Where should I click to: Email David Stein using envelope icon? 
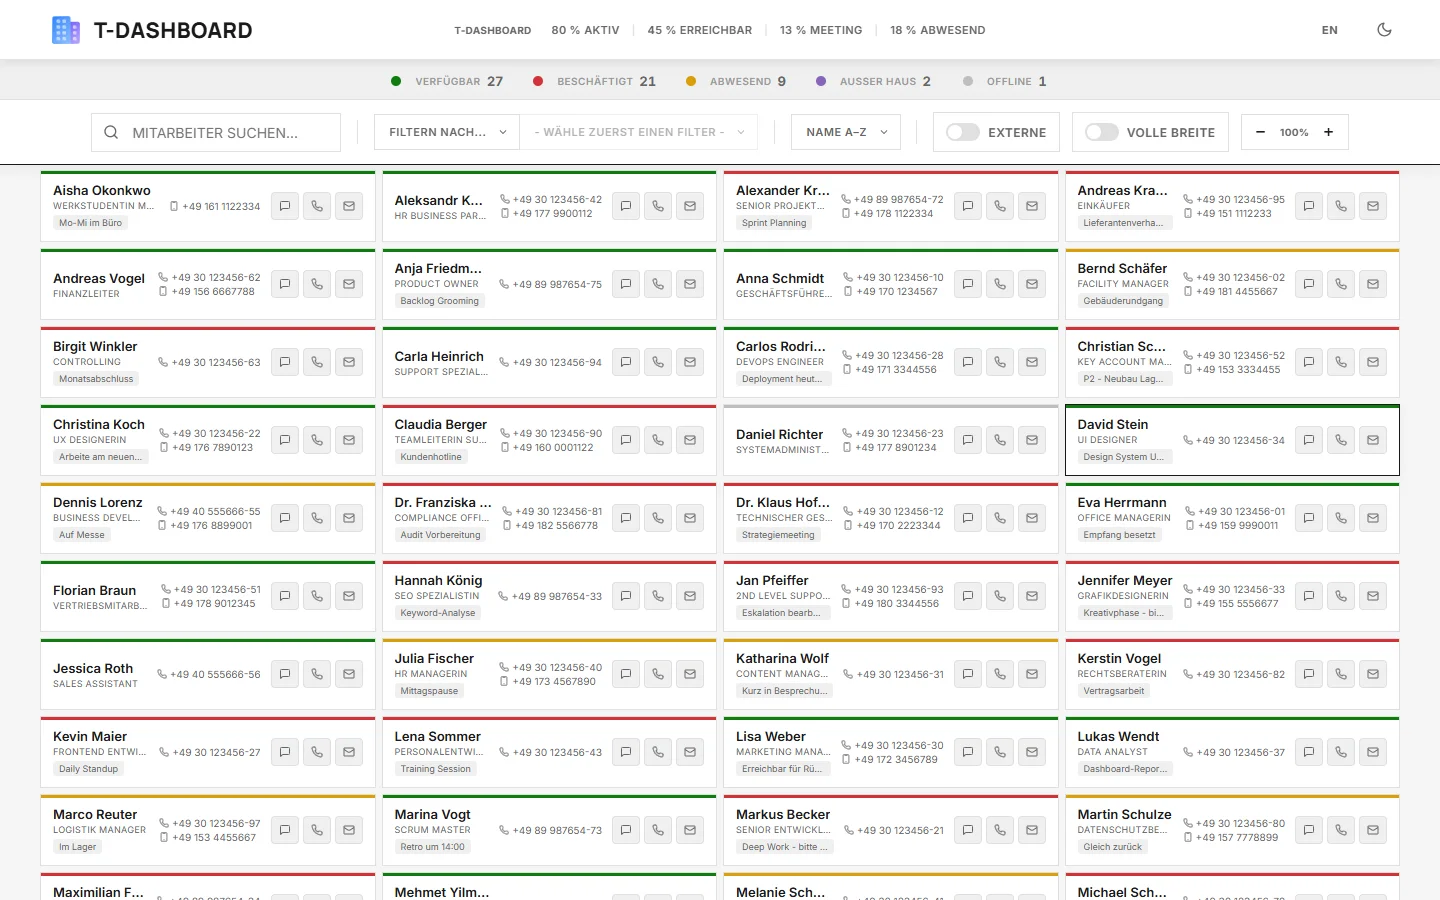[1373, 440]
